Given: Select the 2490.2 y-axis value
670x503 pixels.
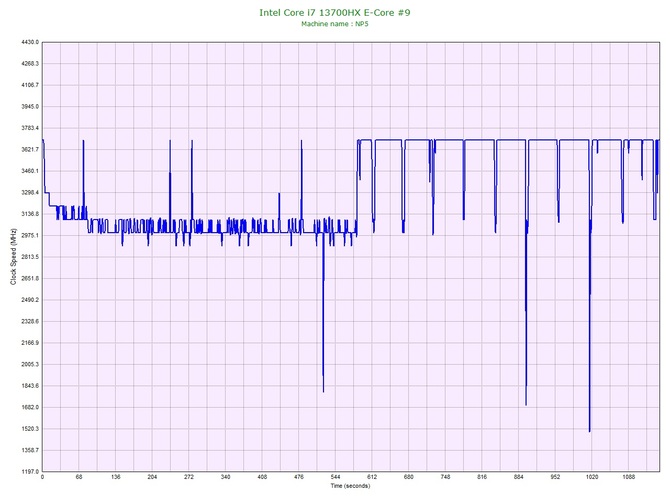Looking at the screenshot, I should click(x=30, y=300).
